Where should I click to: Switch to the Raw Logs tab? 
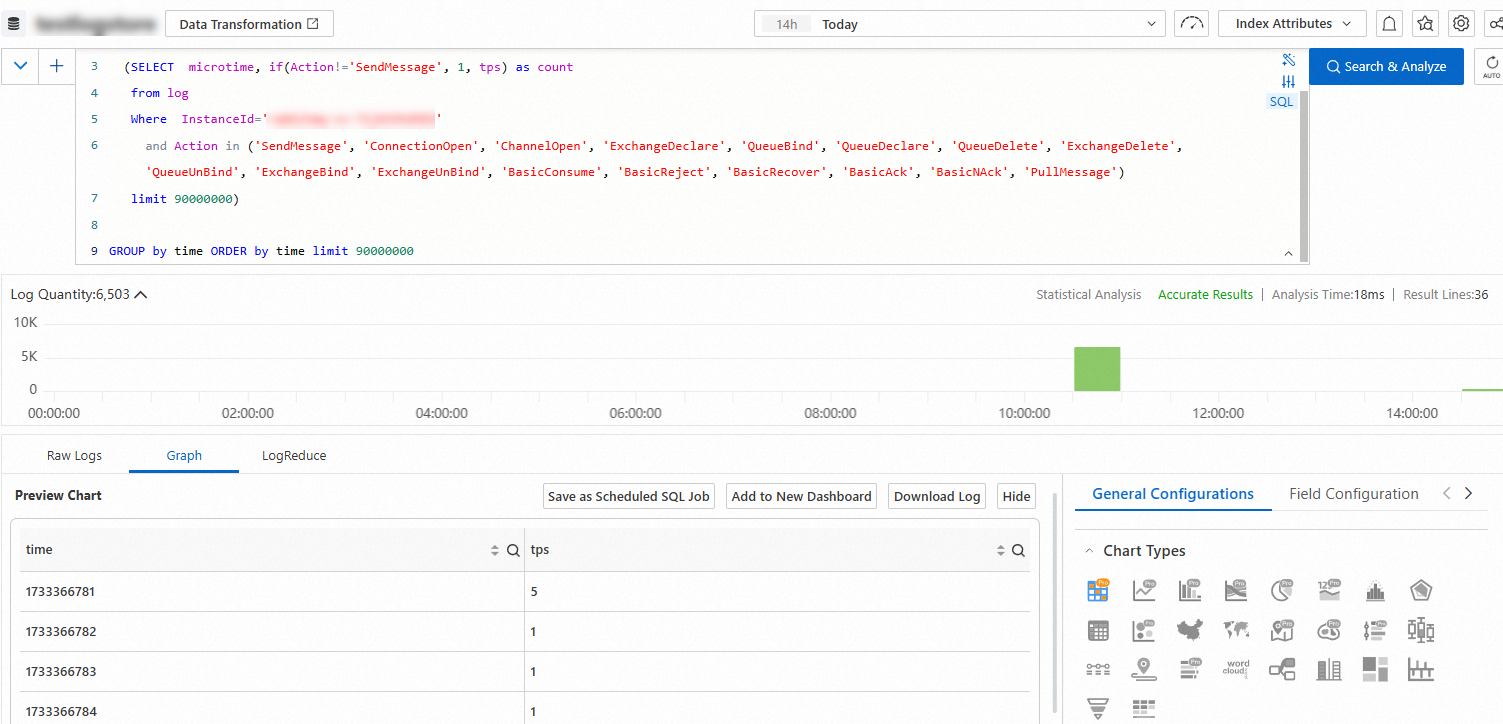pos(74,455)
